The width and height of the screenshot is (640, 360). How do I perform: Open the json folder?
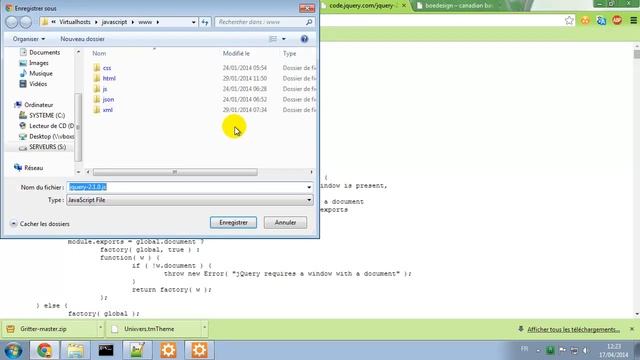[x=108, y=99]
